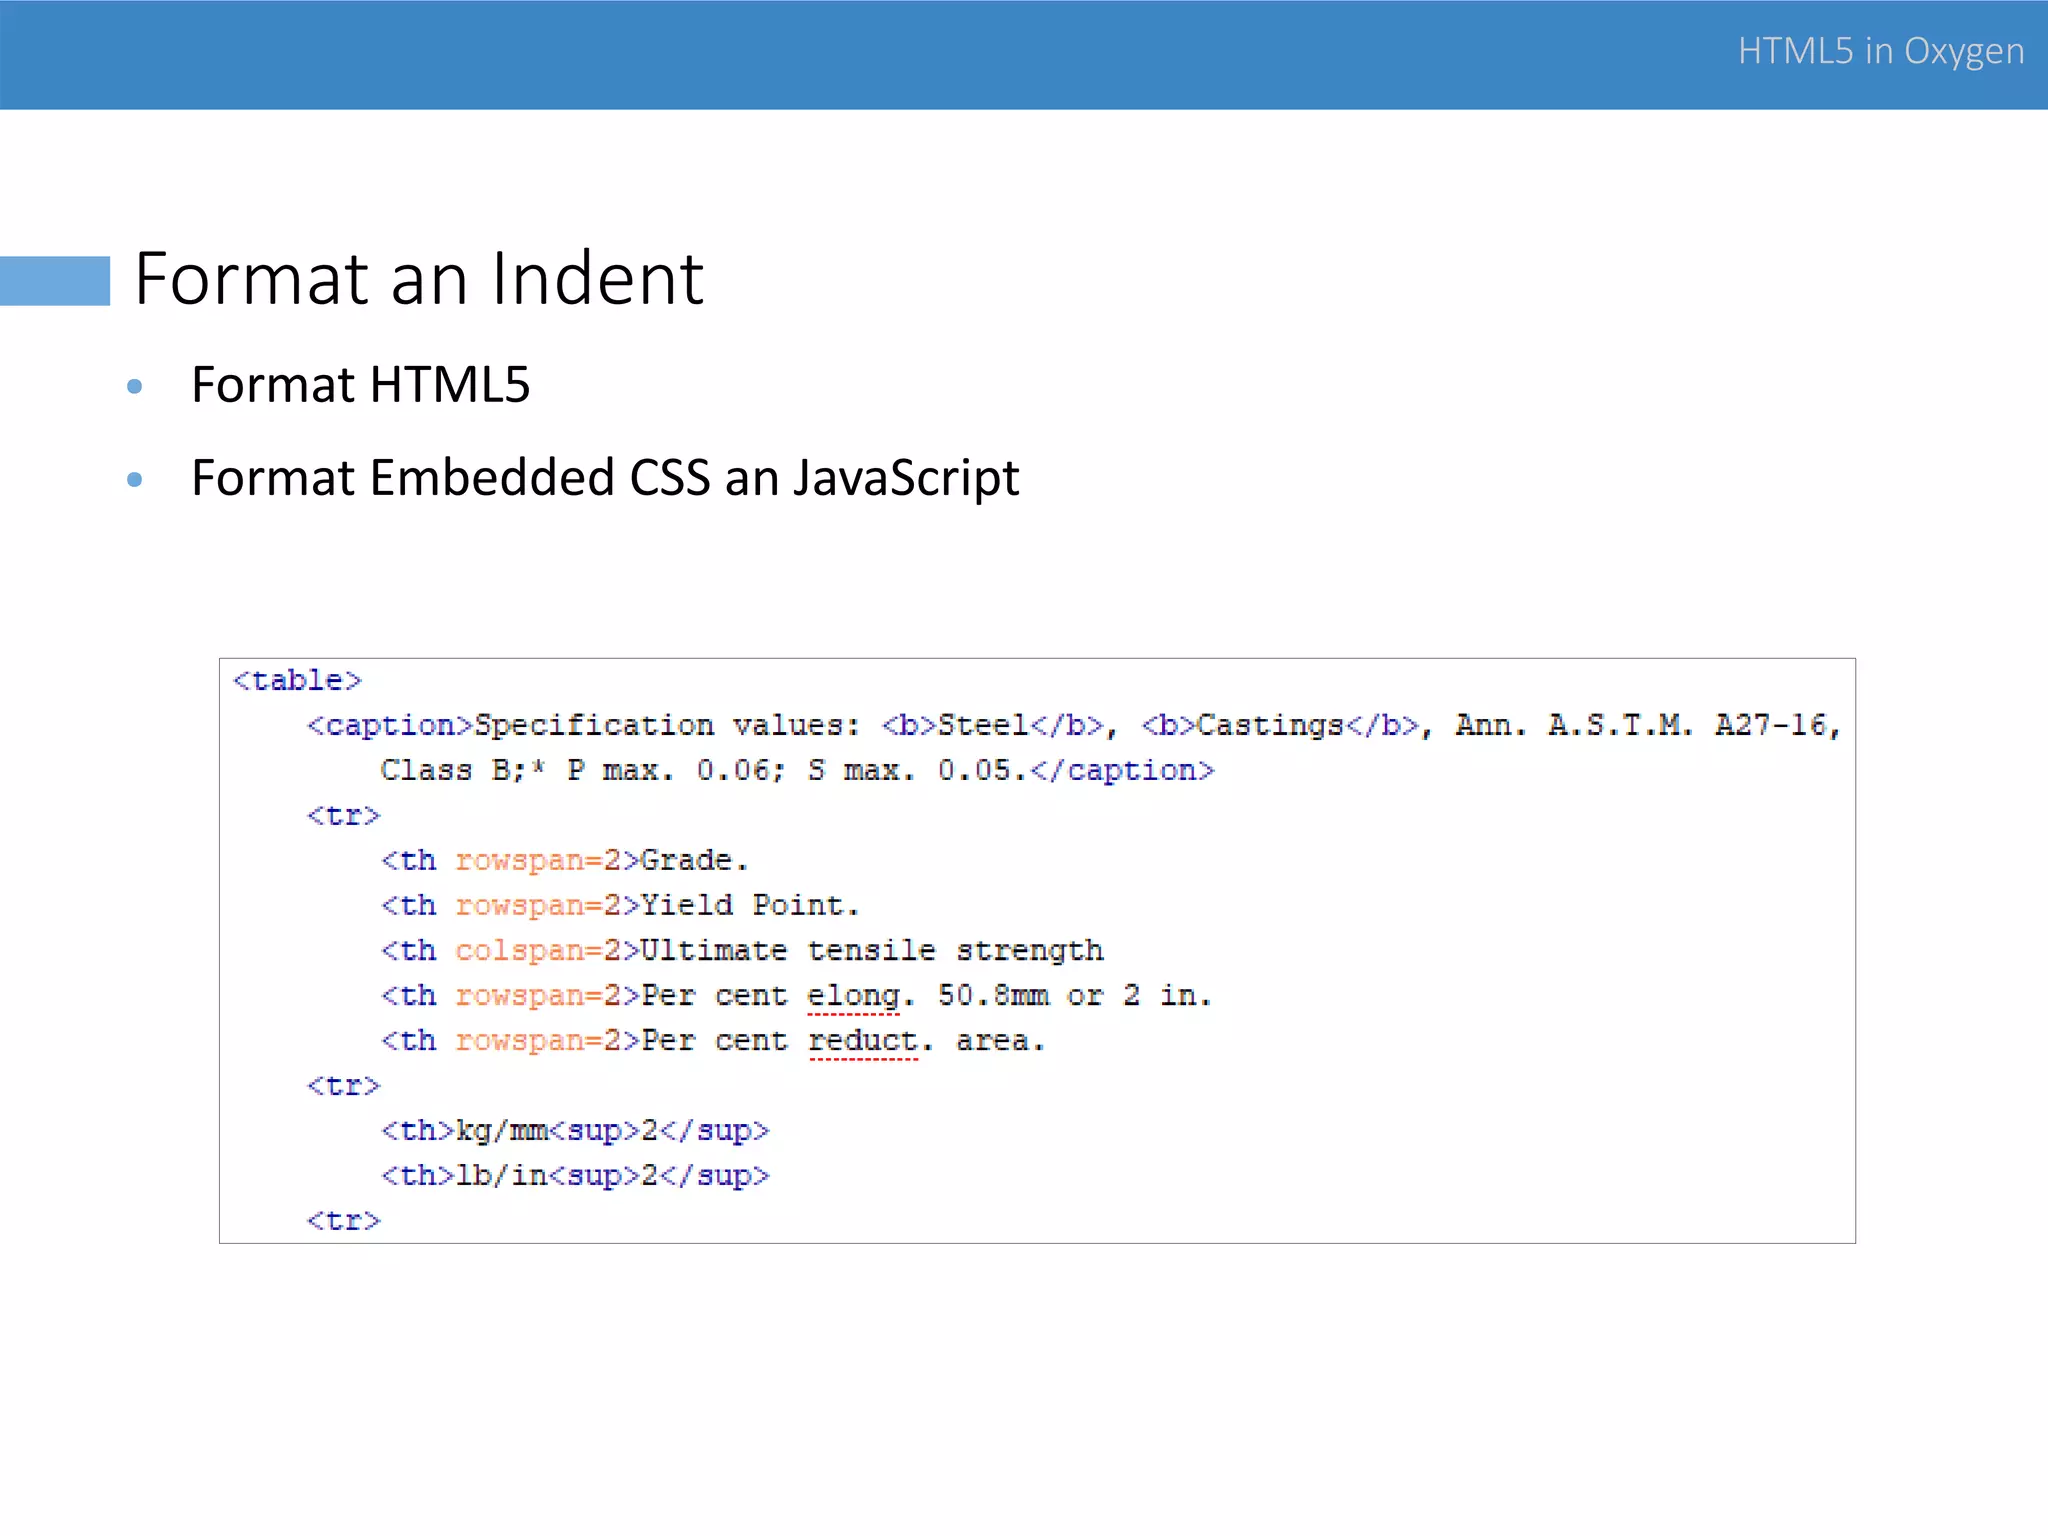Click the 'HTML5 in Oxygen' header text
Viewport: 2048px width, 1536px height.
pyautogui.click(x=1880, y=51)
